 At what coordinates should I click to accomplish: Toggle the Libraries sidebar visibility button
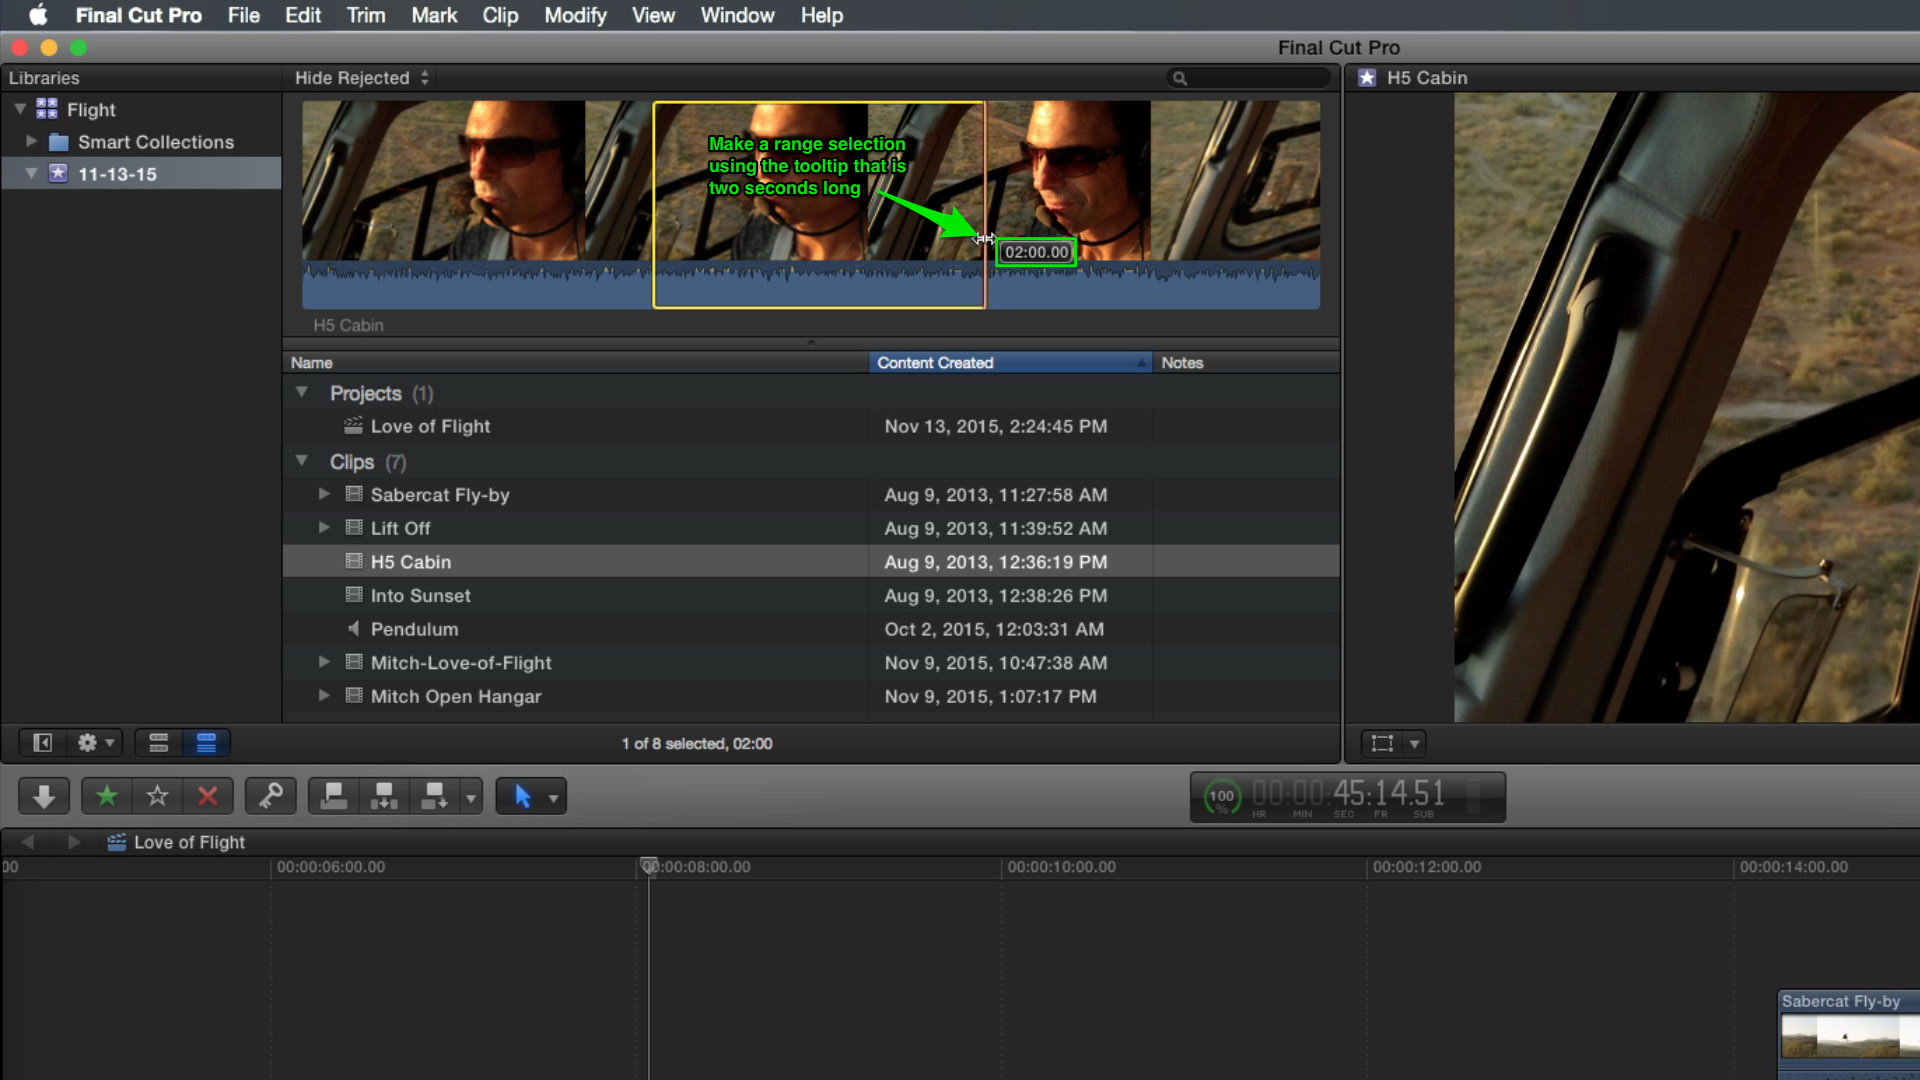click(x=42, y=743)
